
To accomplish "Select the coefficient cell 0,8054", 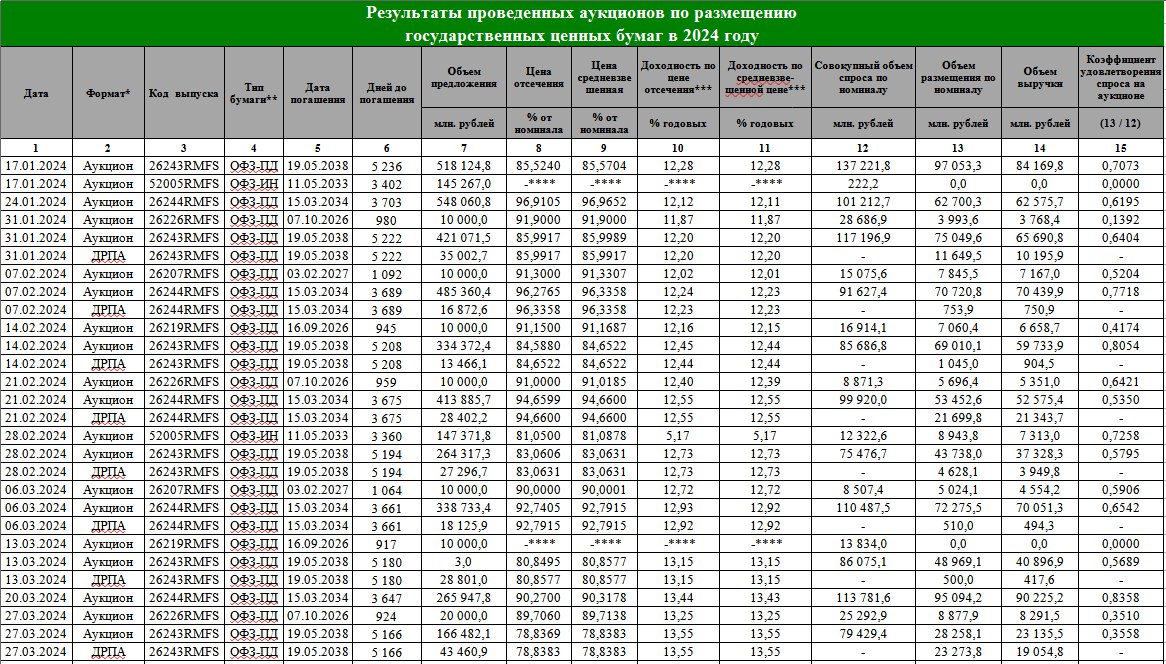I will pyautogui.click(x=1122, y=346).
